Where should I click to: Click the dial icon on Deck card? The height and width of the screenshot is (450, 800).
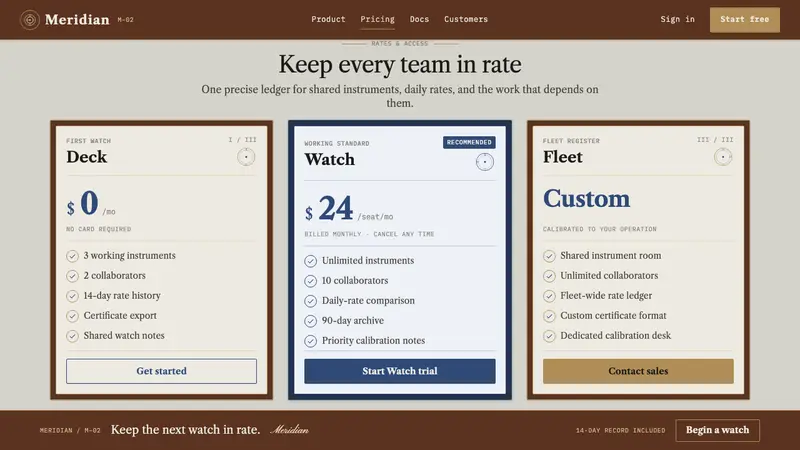coord(246,157)
